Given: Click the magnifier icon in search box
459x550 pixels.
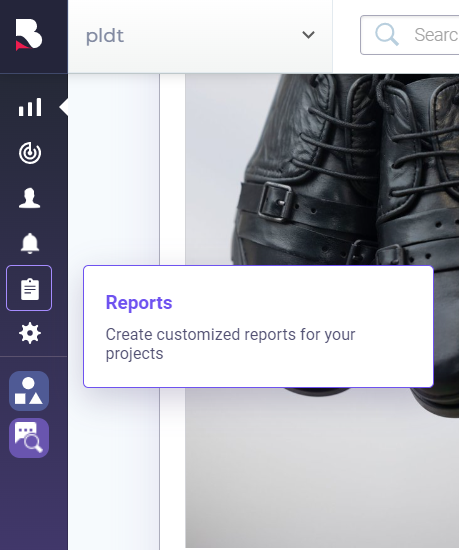Looking at the screenshot, I should (387, 34).
